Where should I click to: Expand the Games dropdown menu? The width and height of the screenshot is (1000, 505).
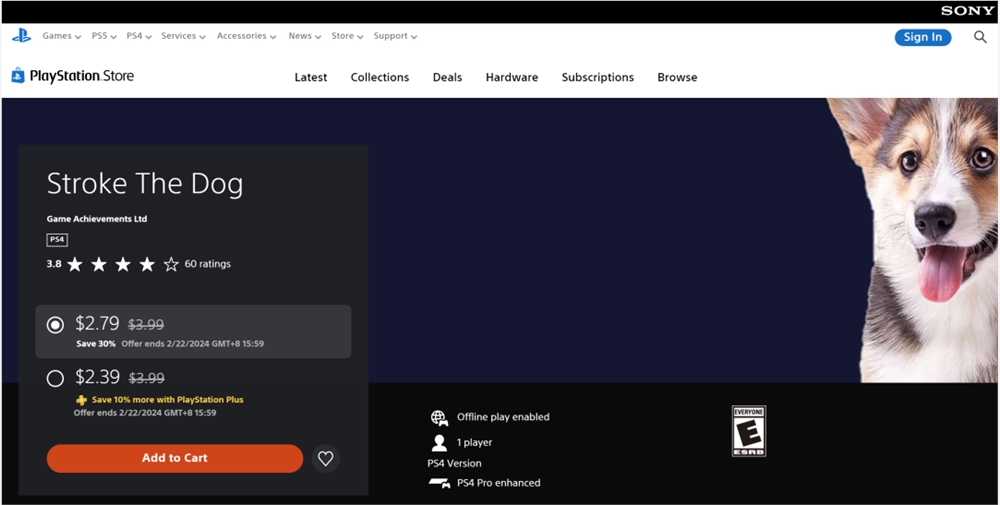point(62,36)
